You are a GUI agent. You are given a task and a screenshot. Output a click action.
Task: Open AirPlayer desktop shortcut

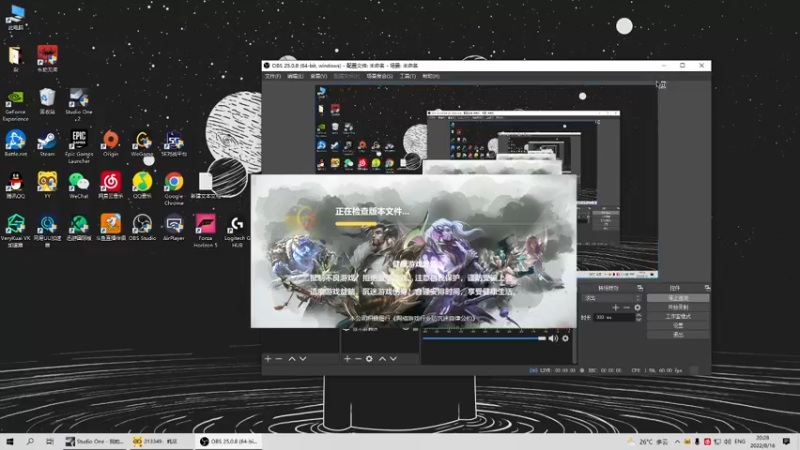tap(173, 228)
